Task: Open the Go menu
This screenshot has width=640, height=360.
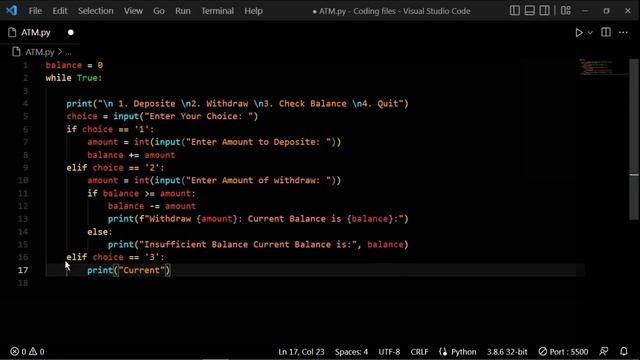Action: click(x=159, y=11)
